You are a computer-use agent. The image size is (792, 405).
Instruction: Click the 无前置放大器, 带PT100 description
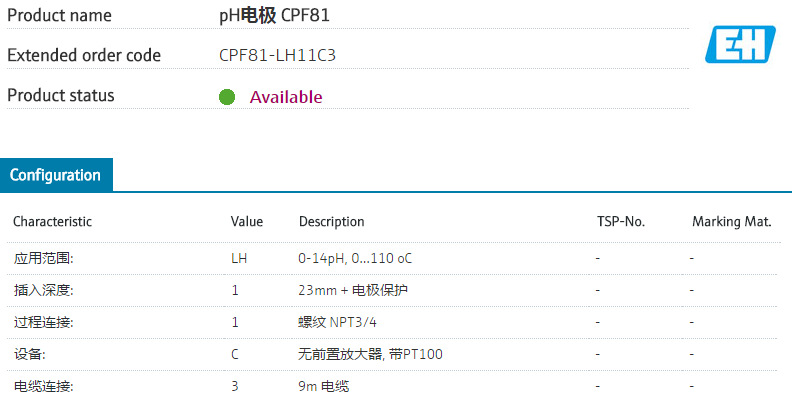370,354
